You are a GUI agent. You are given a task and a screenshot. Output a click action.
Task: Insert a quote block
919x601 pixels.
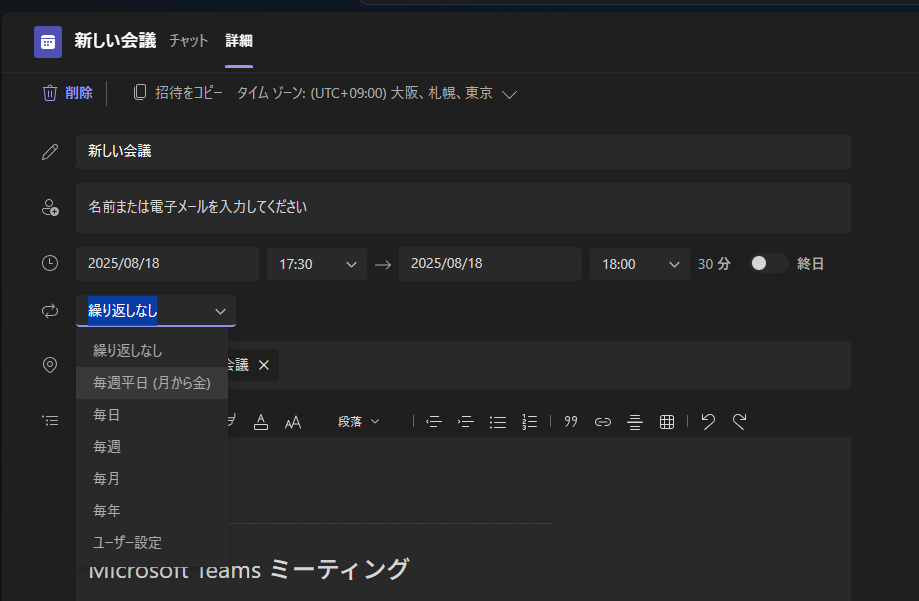[571, 422]
